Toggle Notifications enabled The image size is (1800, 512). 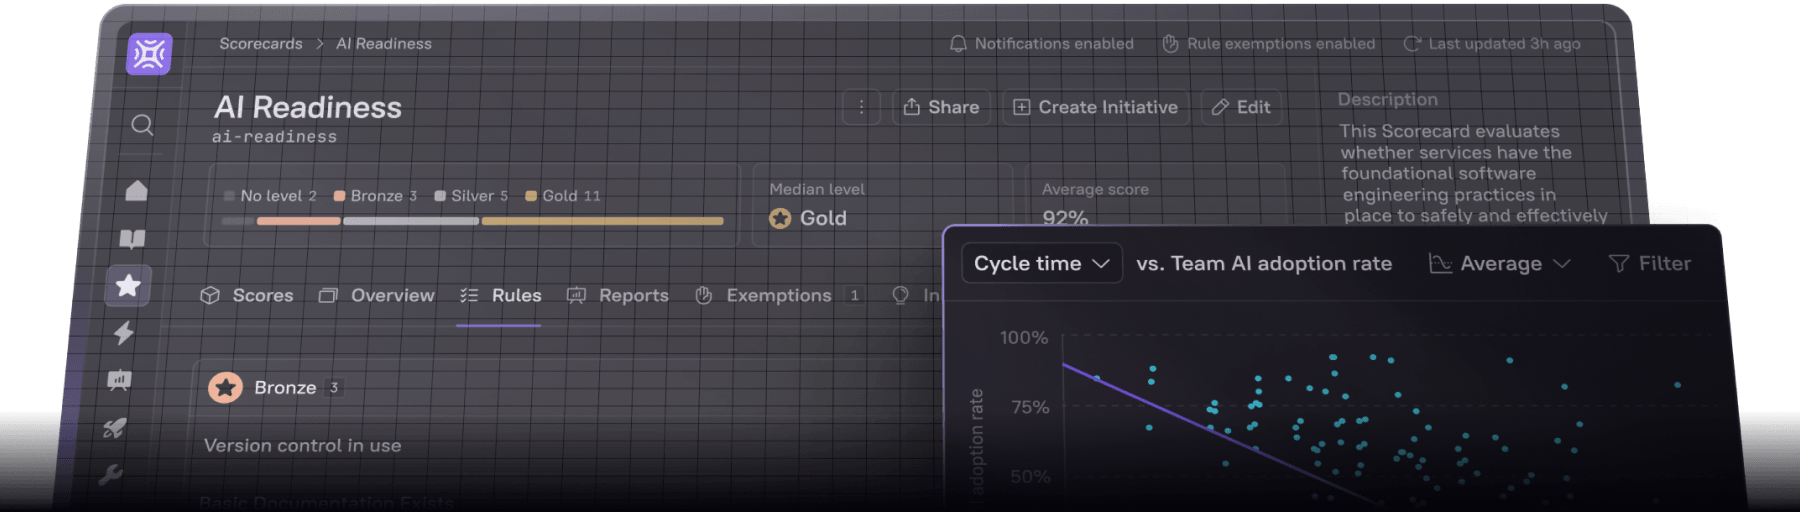[x=1042, y=44]
